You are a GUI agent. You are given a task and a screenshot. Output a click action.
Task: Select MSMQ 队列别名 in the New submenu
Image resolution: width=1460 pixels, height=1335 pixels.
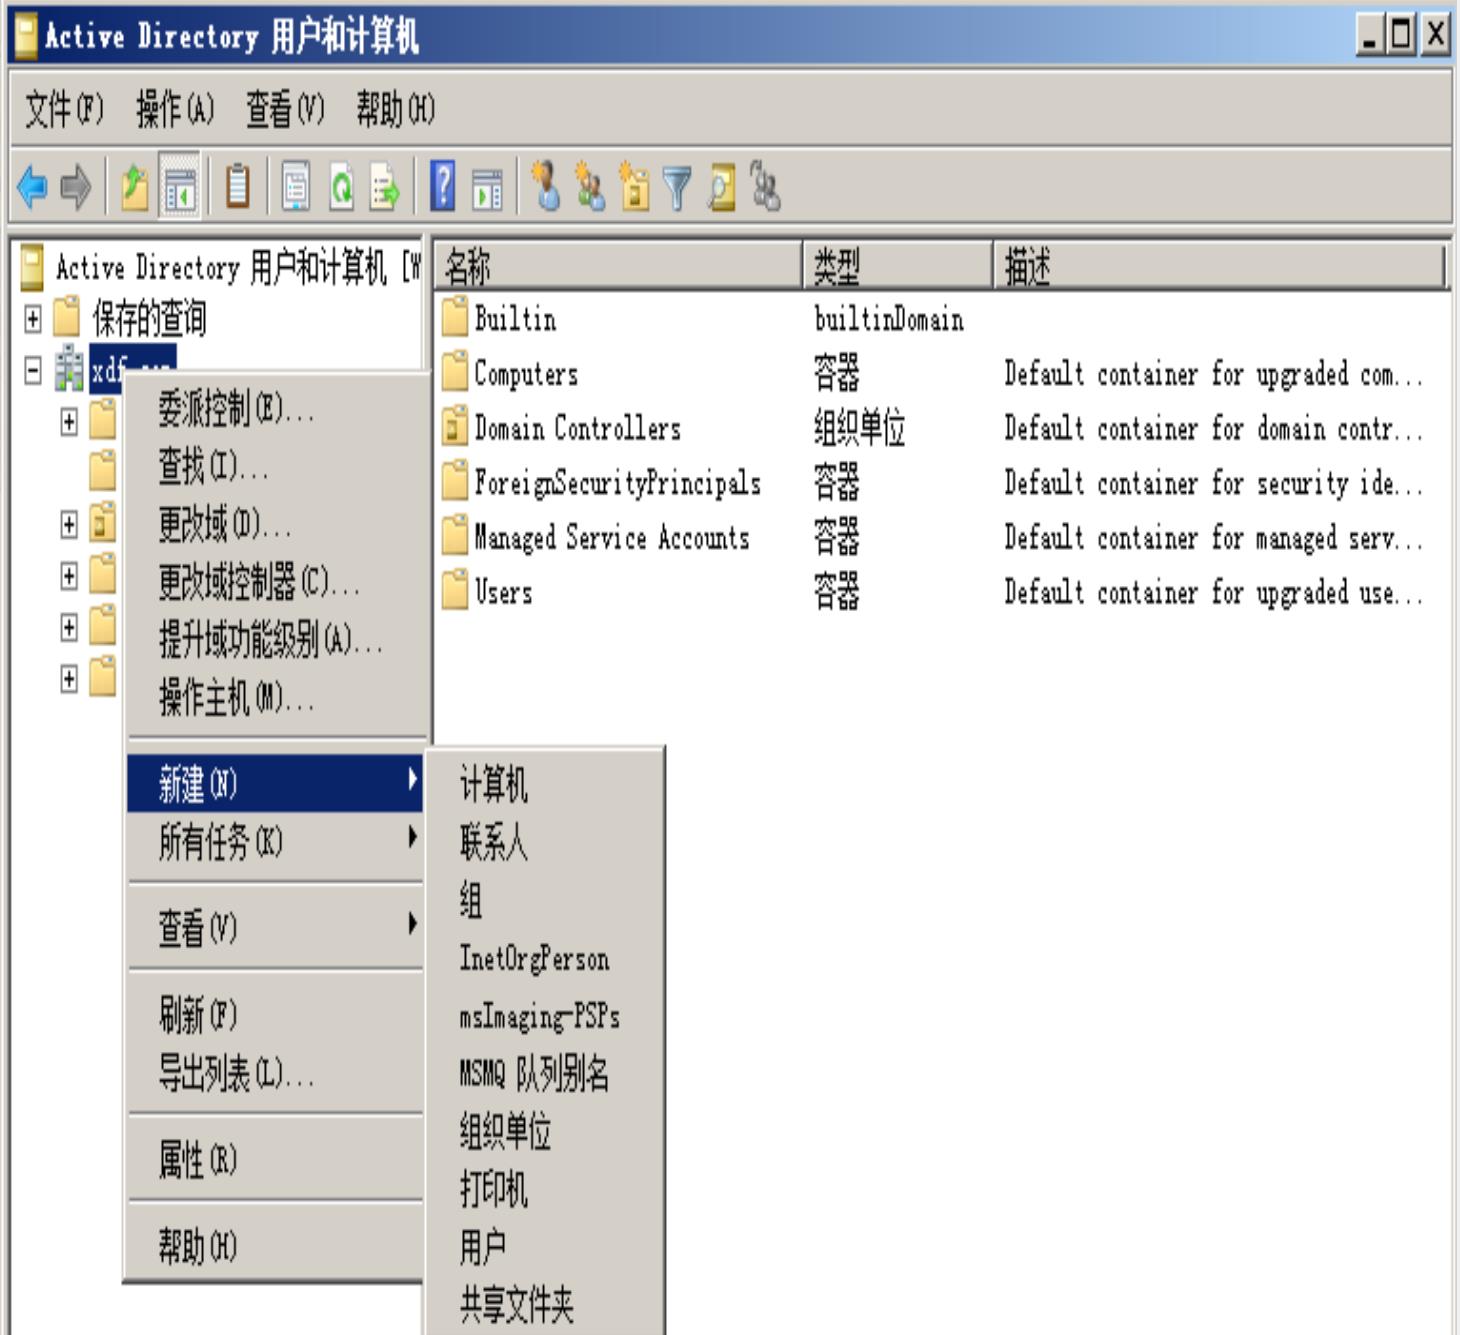tap(545, 1074)
